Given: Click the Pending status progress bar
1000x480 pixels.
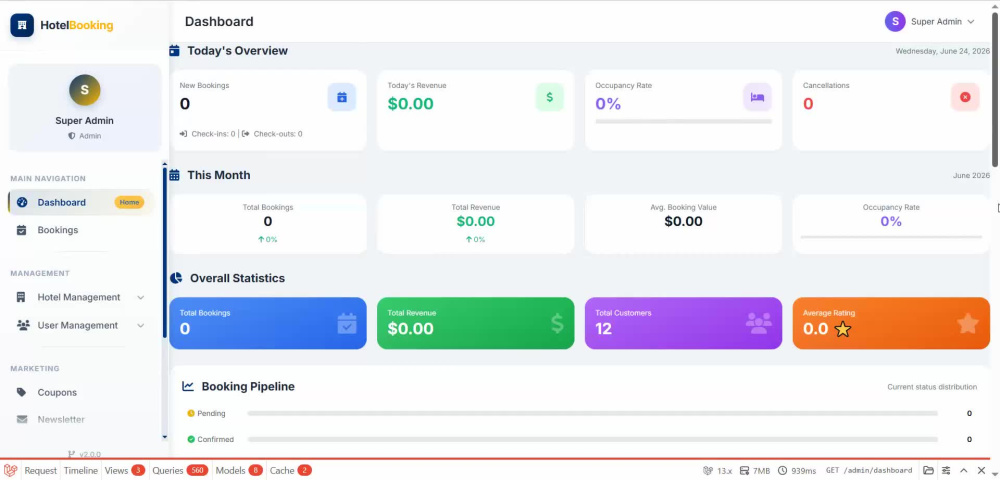Looking at the screenshot, I should tap(592, 414).
